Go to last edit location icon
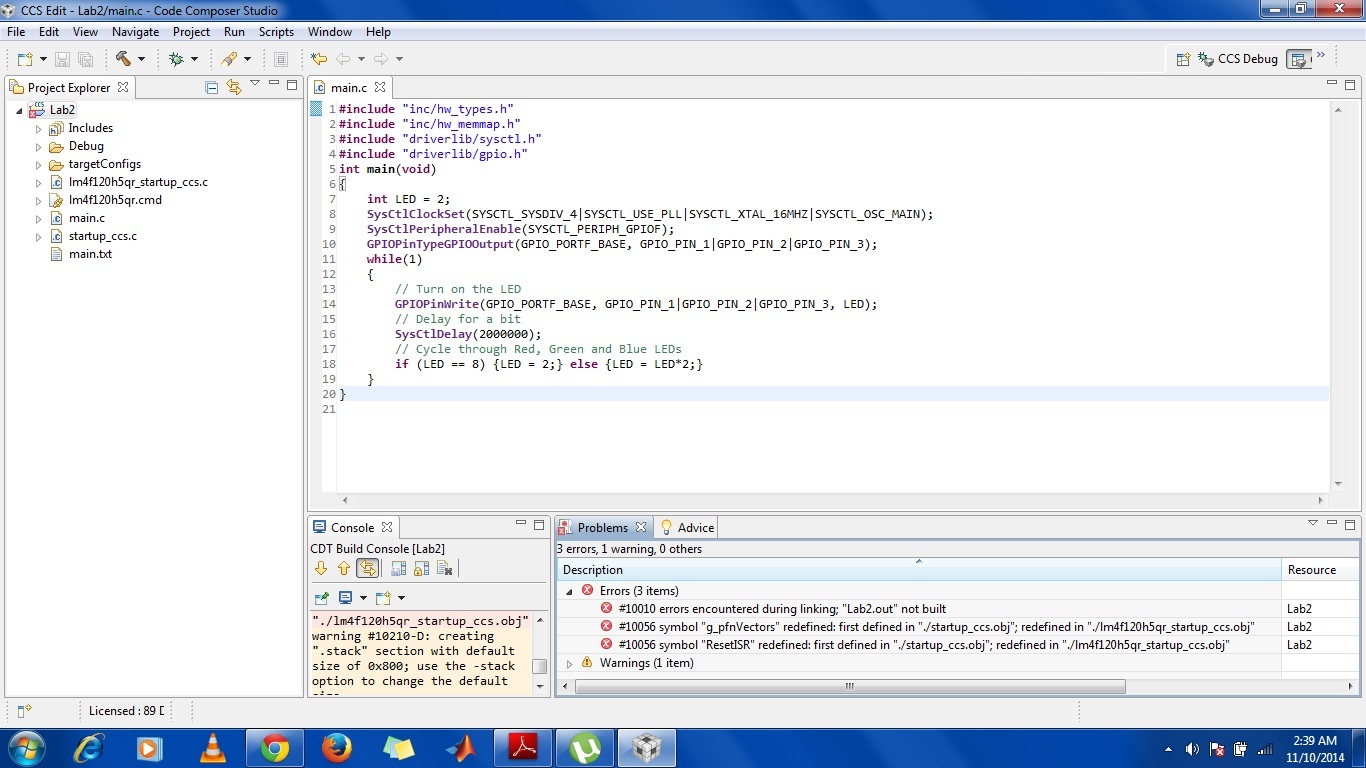Screen dimensions: 1366x768 pos(319,59)
